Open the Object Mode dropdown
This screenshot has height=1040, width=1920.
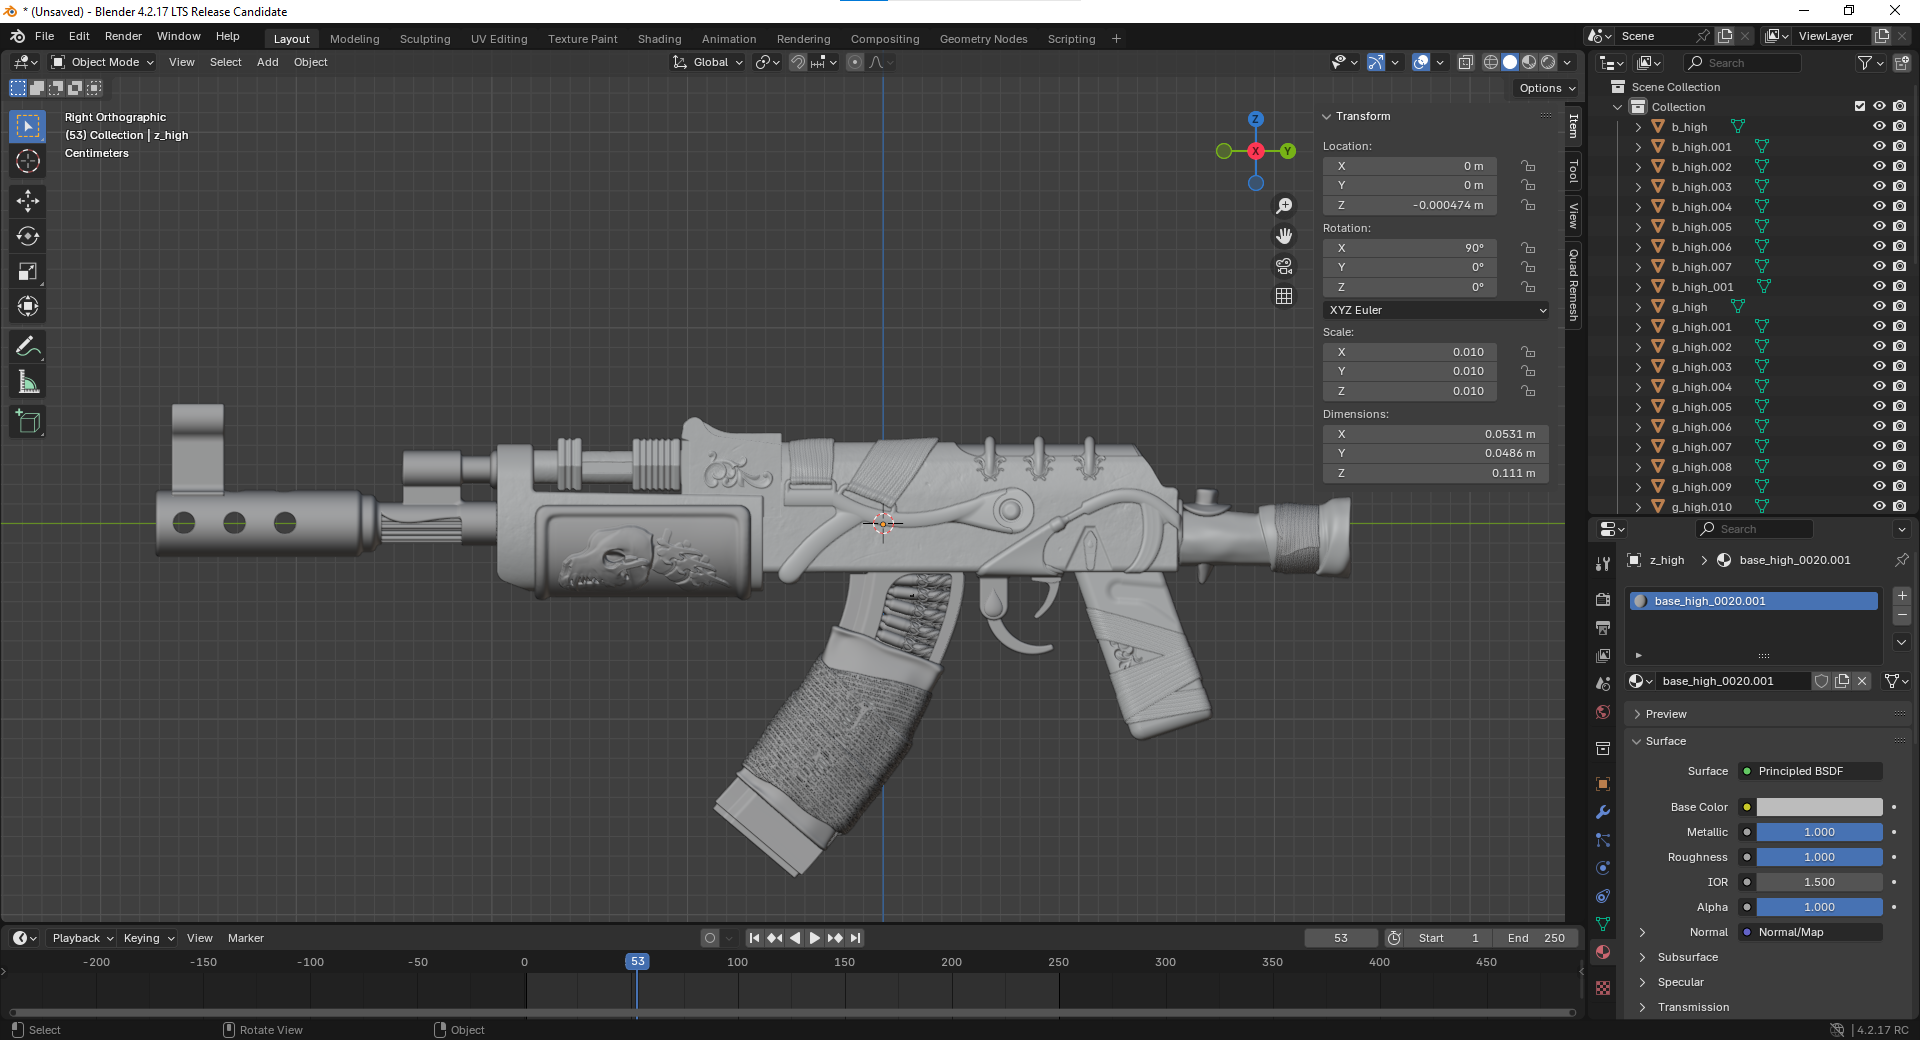click(103, 62)
